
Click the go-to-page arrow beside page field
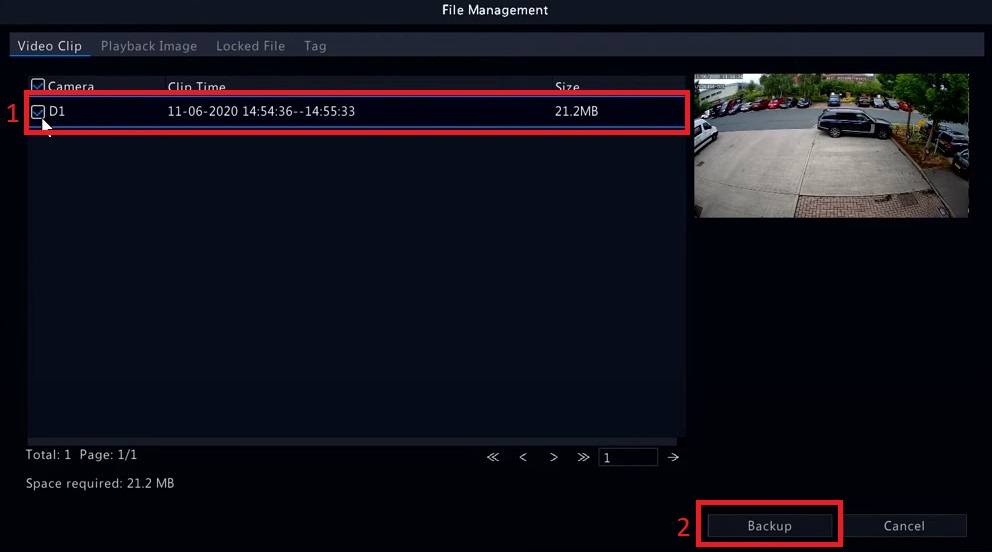pos(673,457)
